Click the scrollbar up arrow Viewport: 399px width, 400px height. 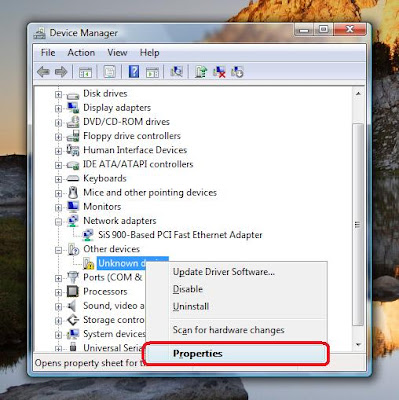pyautogui.click(x=358, y=94)
